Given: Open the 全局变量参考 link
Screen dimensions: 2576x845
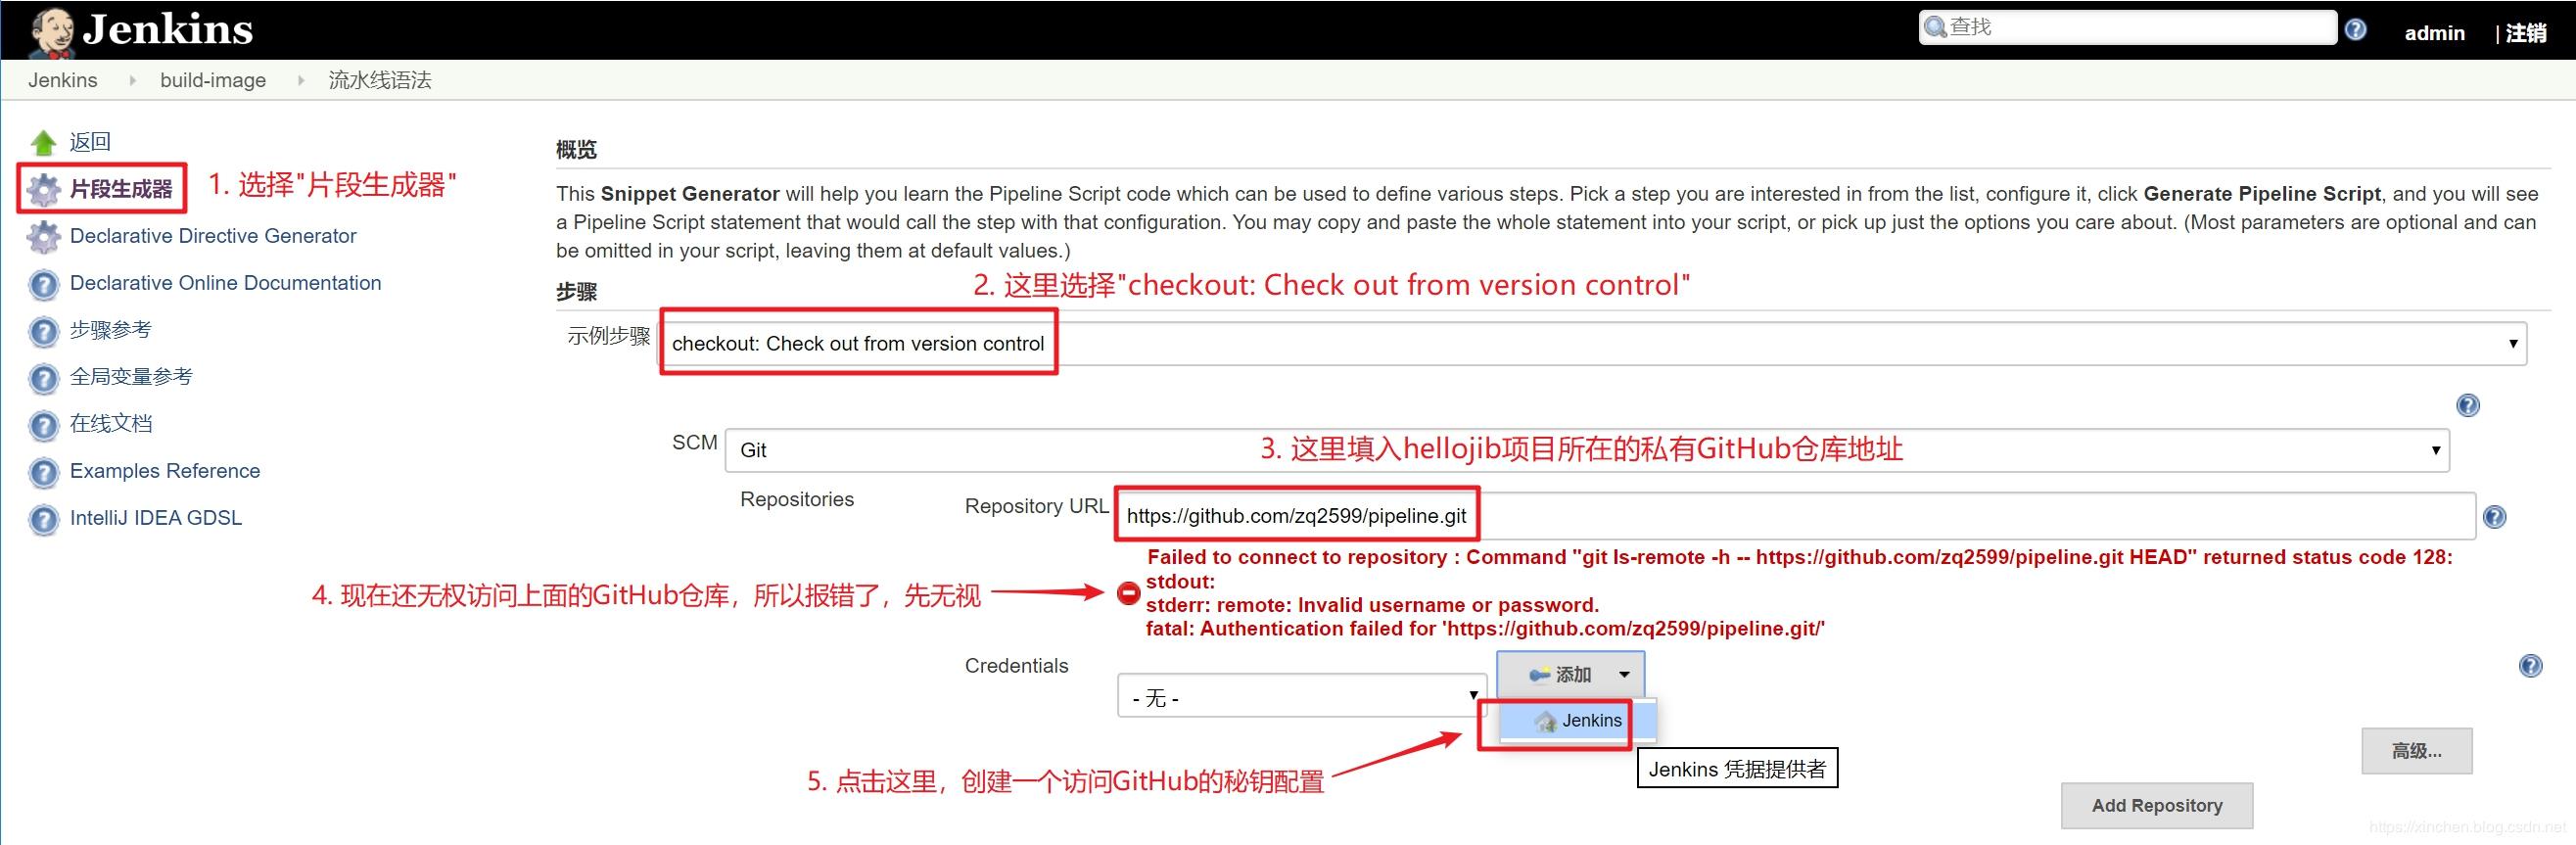Looking at the screenshot, I should [x=131, y=377].
